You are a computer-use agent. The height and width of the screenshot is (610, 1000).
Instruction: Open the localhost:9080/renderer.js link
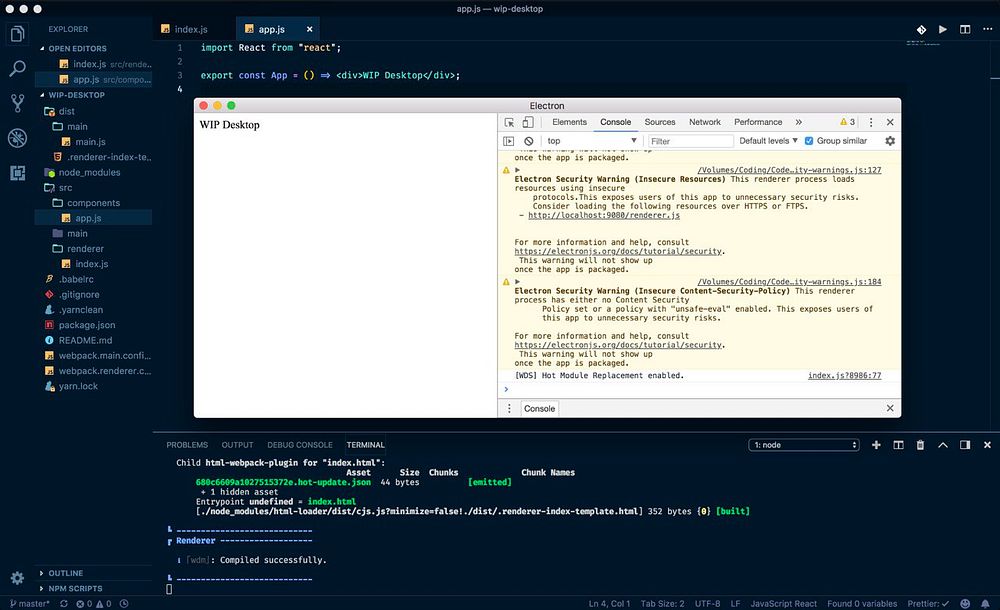603,215
